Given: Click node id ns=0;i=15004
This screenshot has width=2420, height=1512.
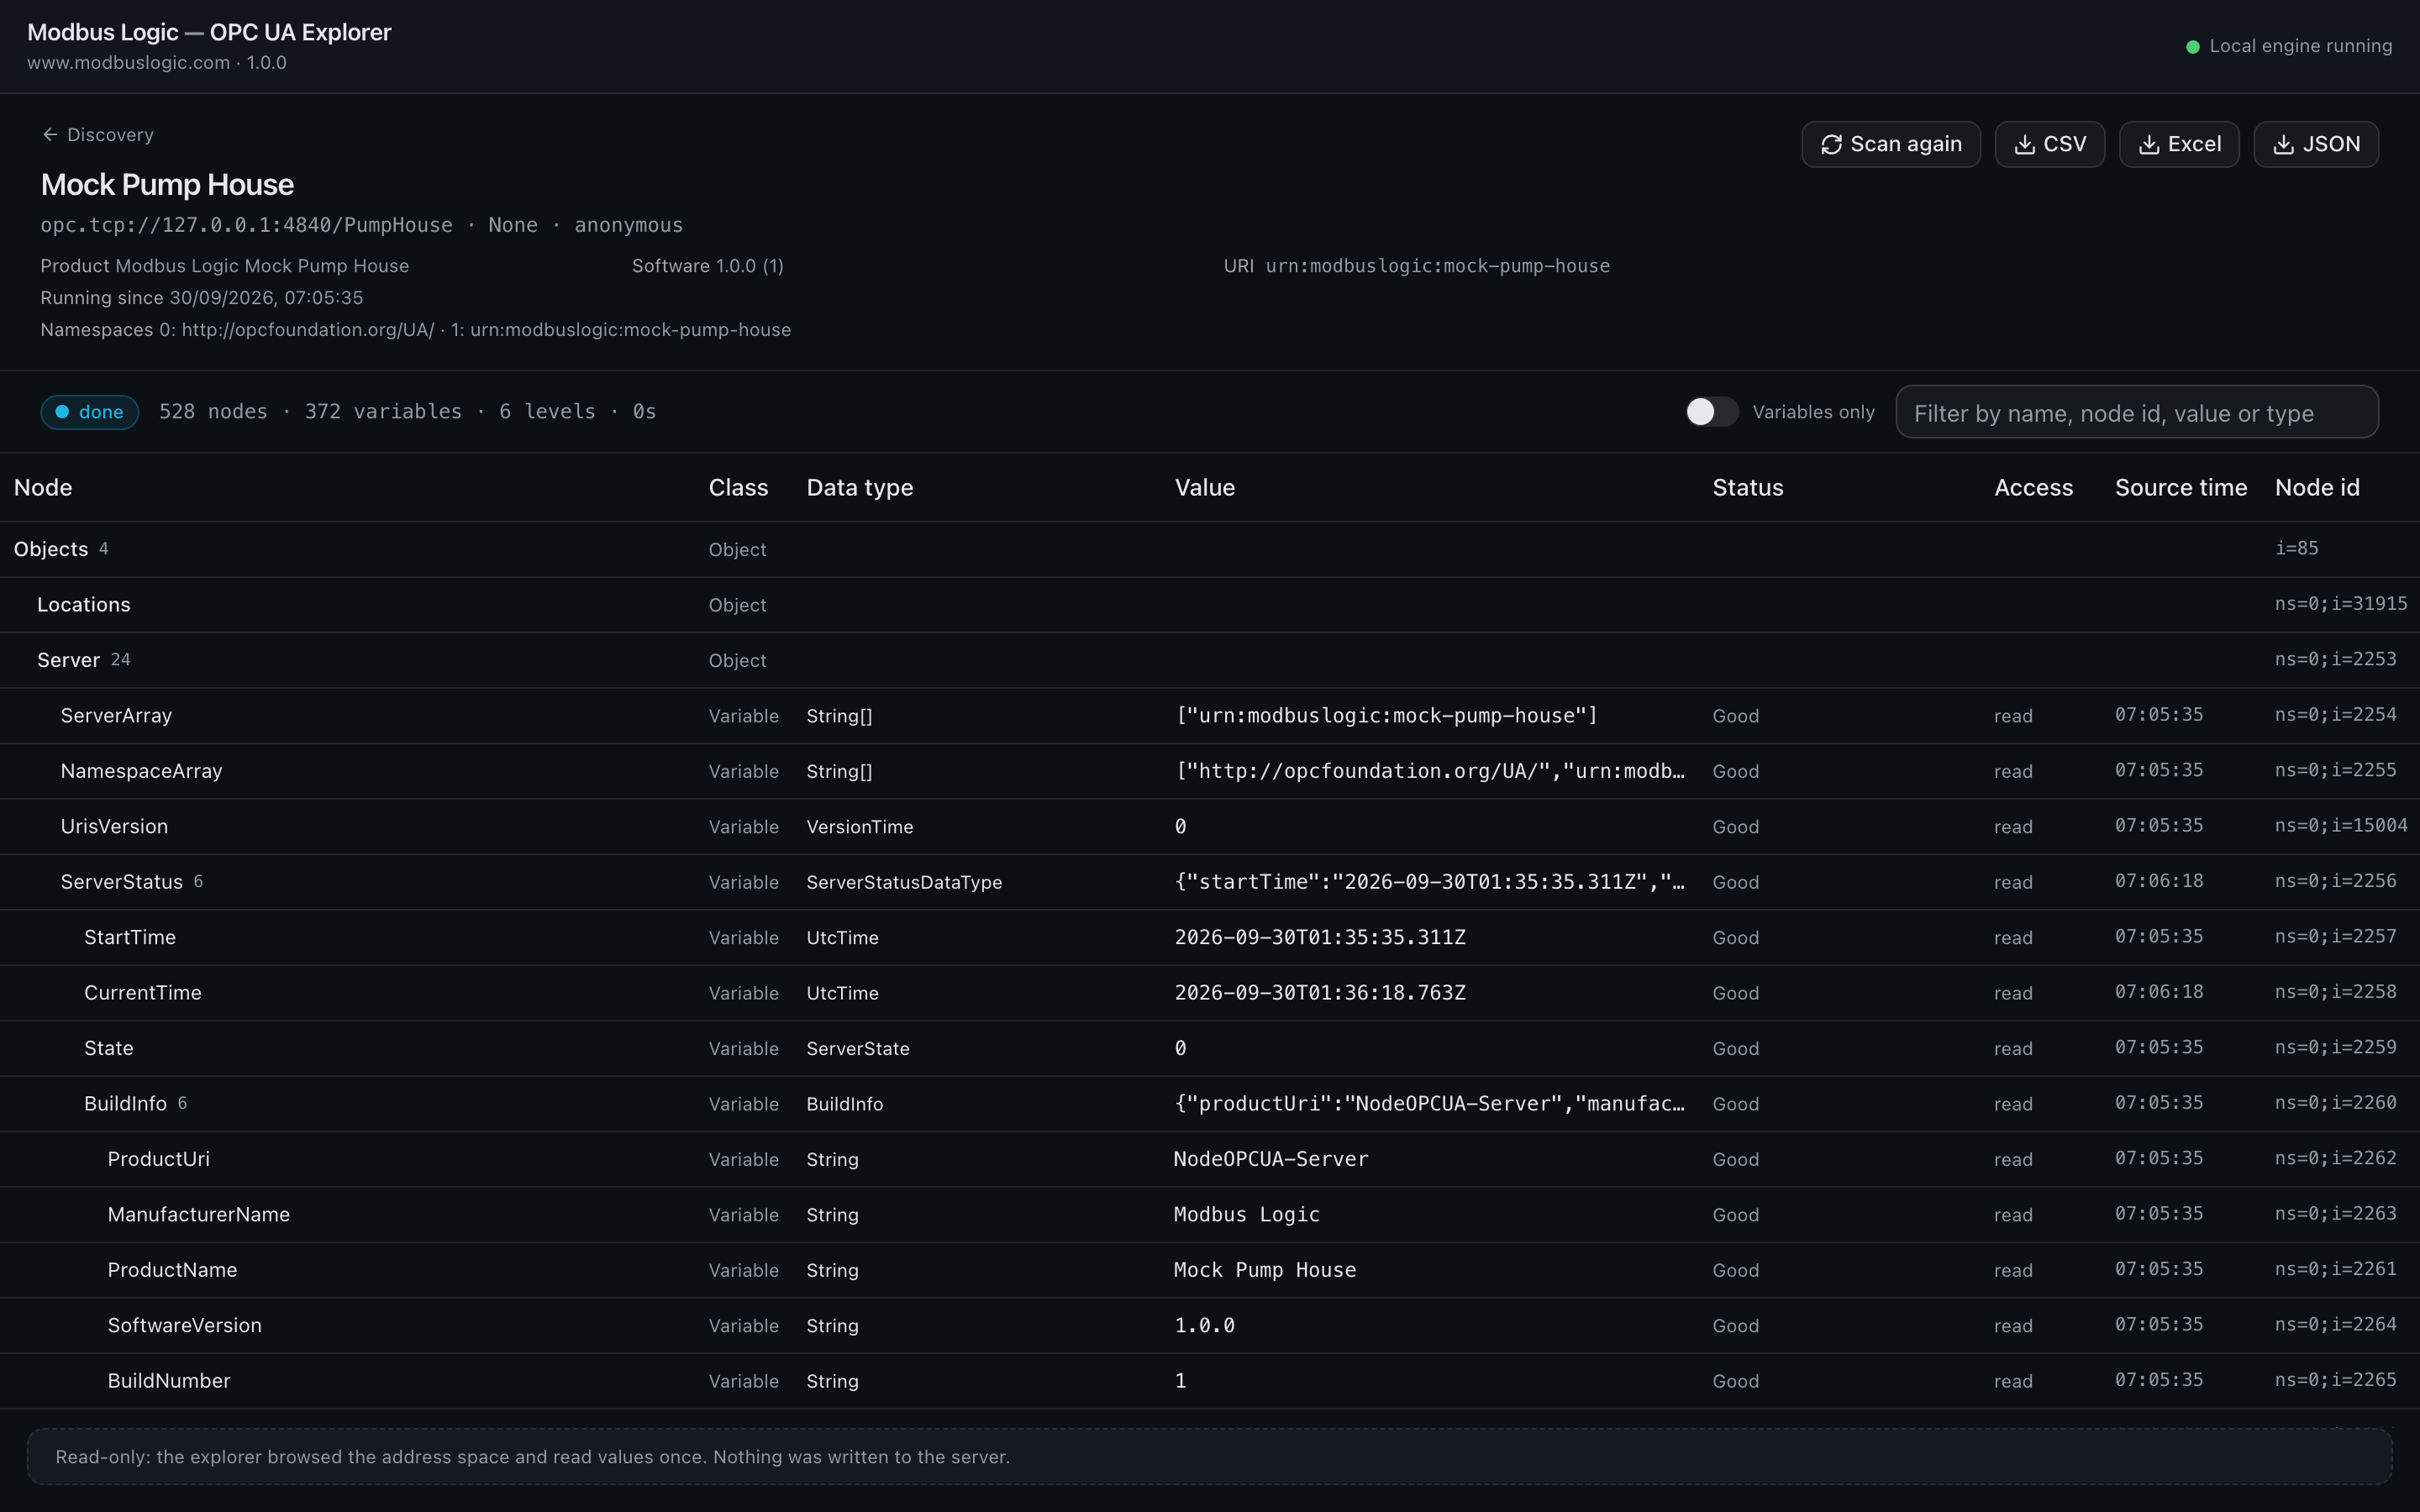Looking at the screenshot, I should (2340, 826).
